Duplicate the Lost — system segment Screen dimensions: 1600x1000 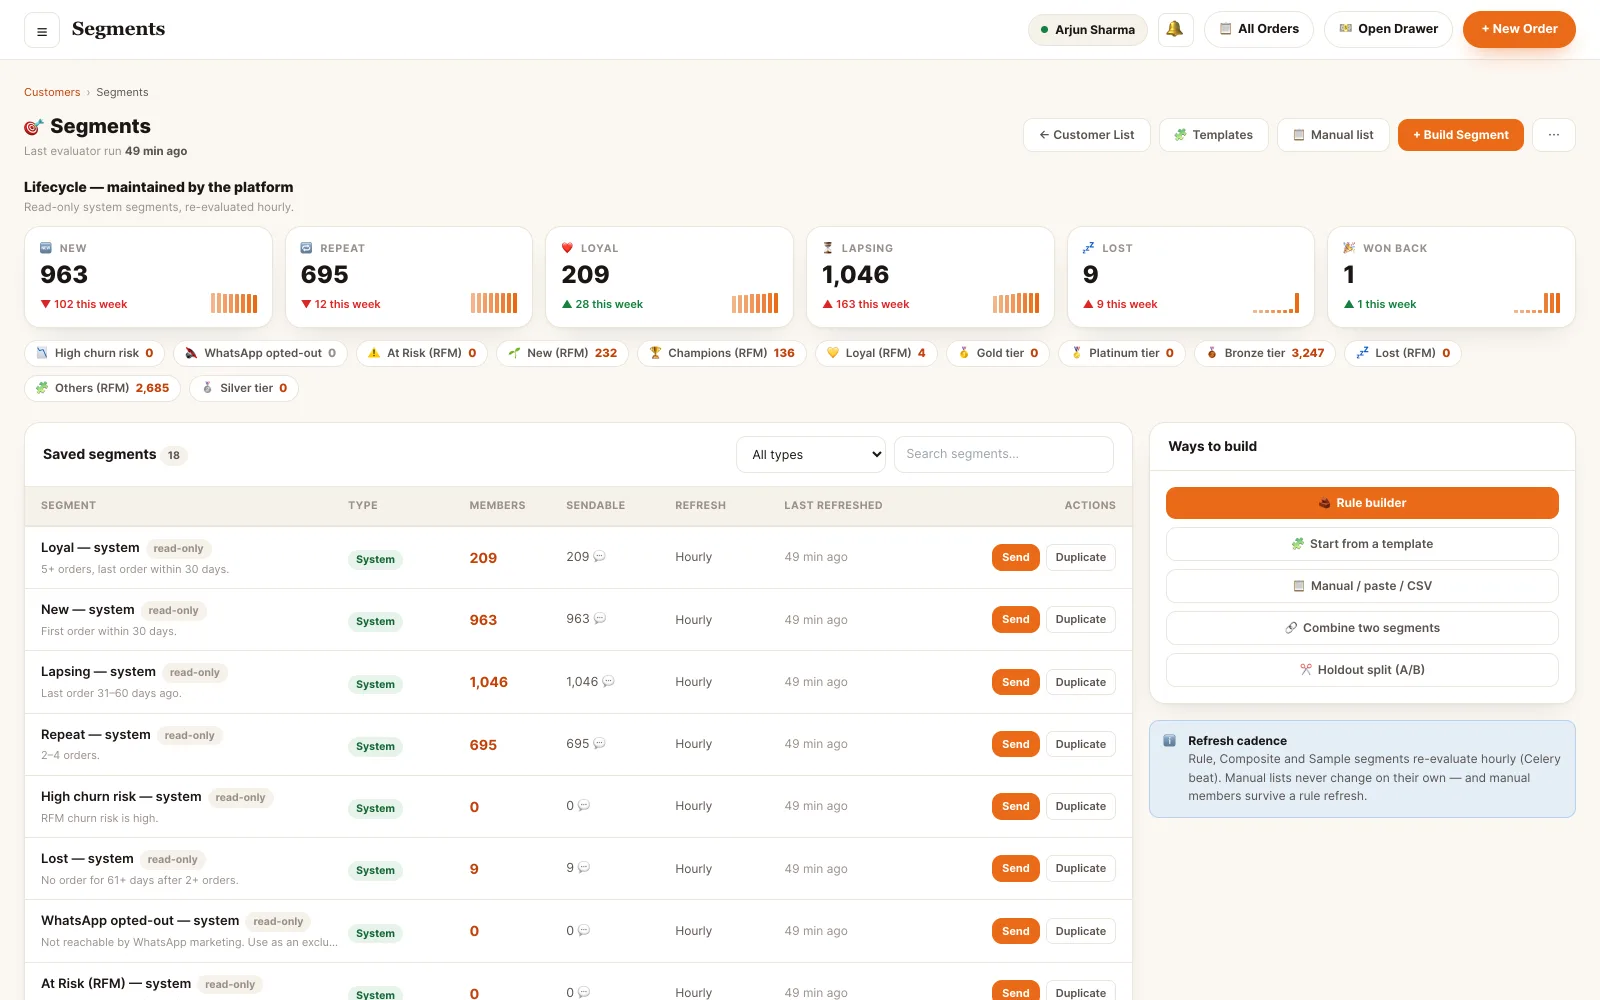[x=1080, y=868]
